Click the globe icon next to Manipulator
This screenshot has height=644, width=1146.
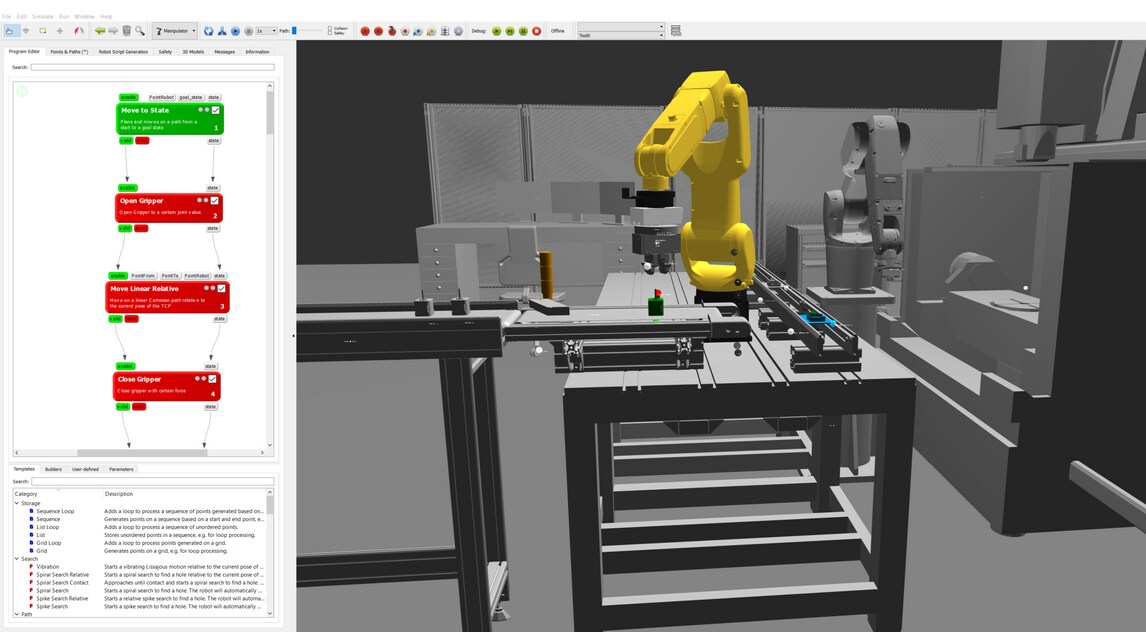pyautogui.click(x=208, y=31)
